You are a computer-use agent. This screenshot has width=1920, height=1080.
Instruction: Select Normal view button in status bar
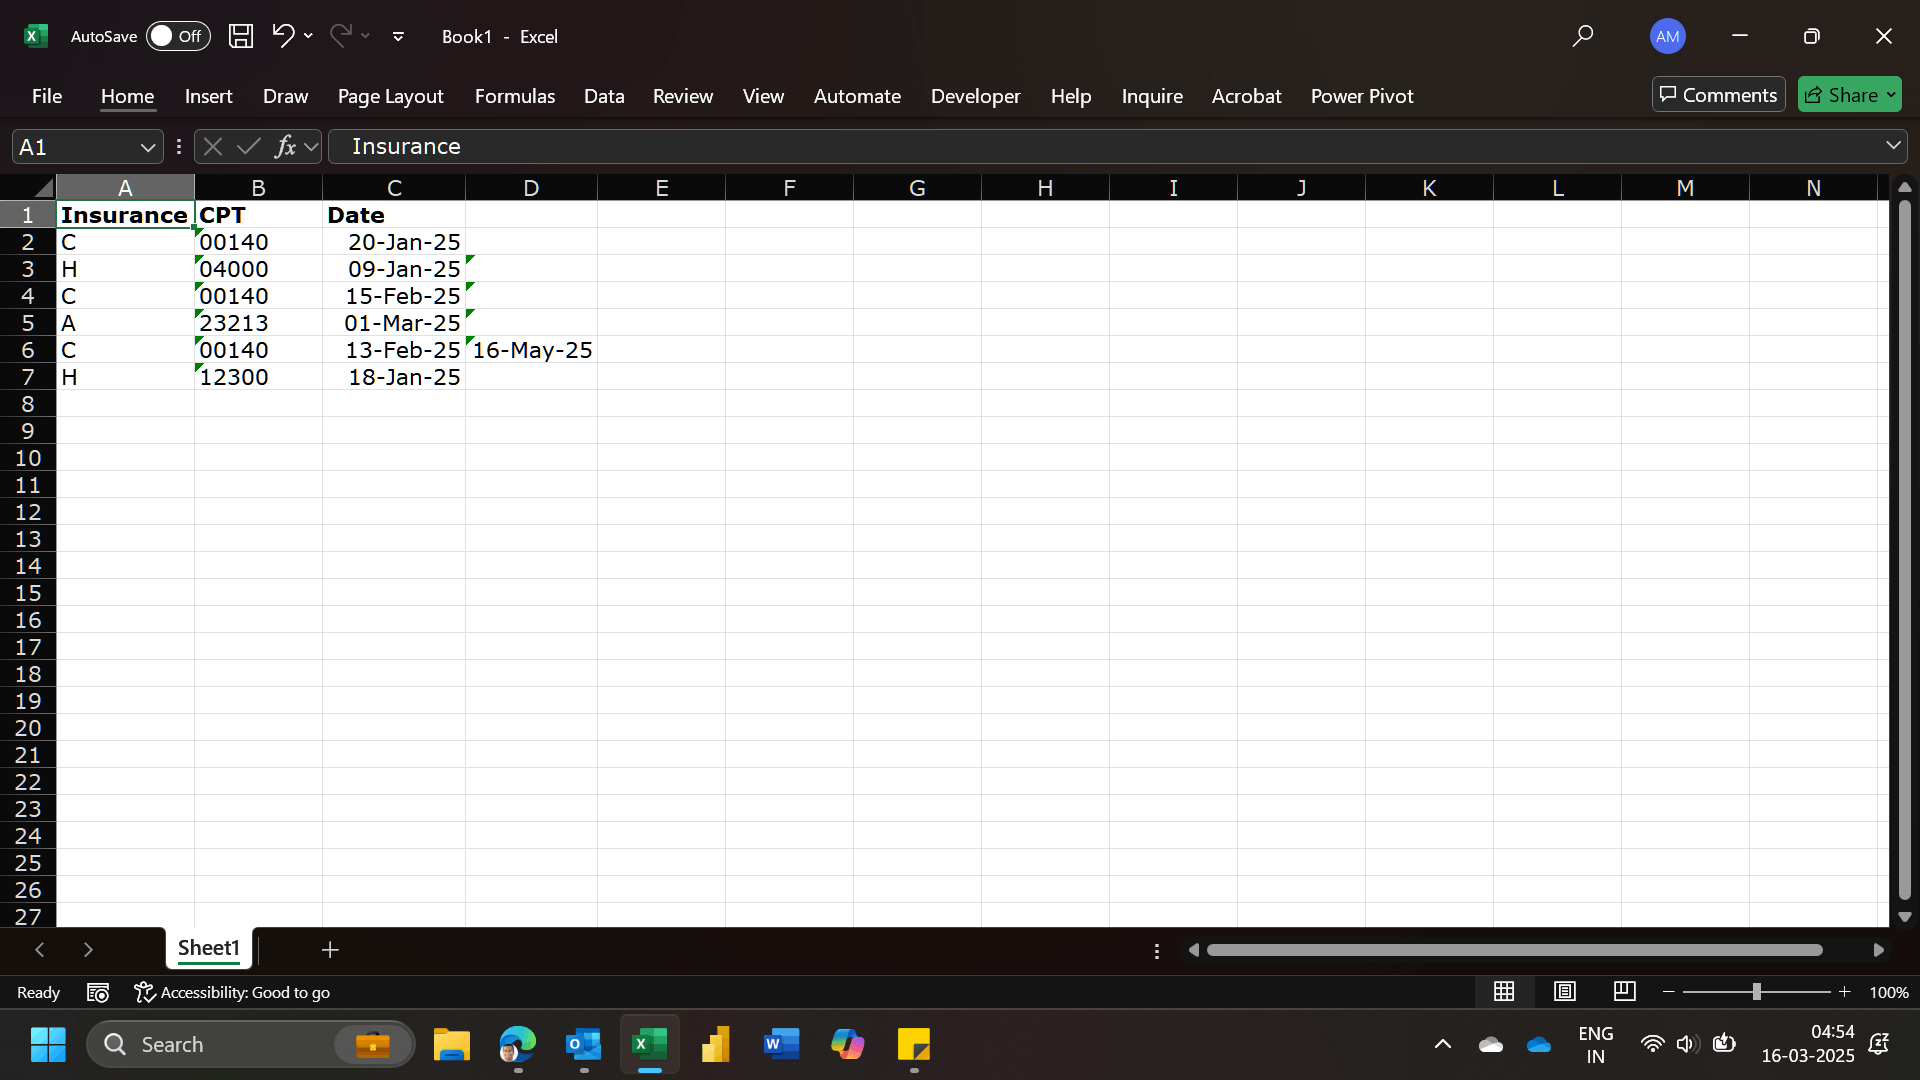(x=1504, y=991)
